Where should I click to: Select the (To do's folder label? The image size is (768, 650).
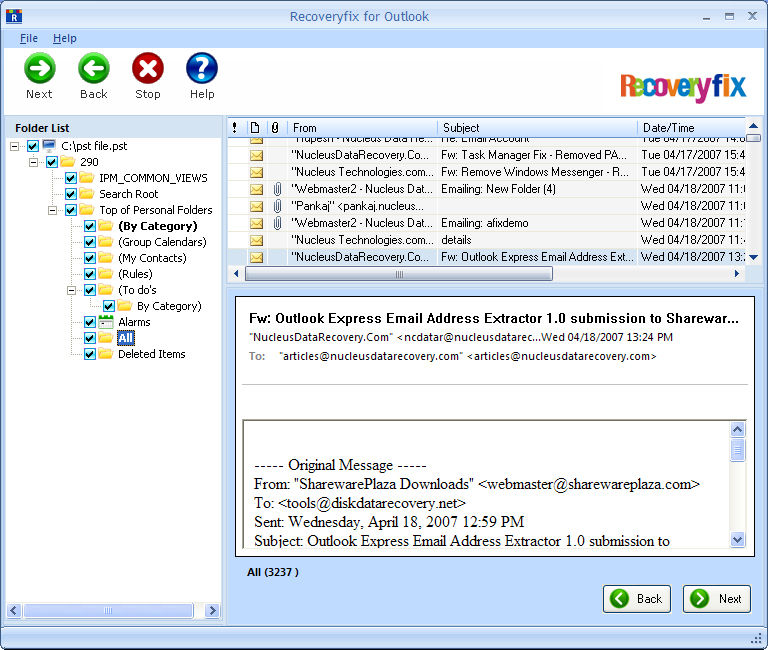coord(137,290)
